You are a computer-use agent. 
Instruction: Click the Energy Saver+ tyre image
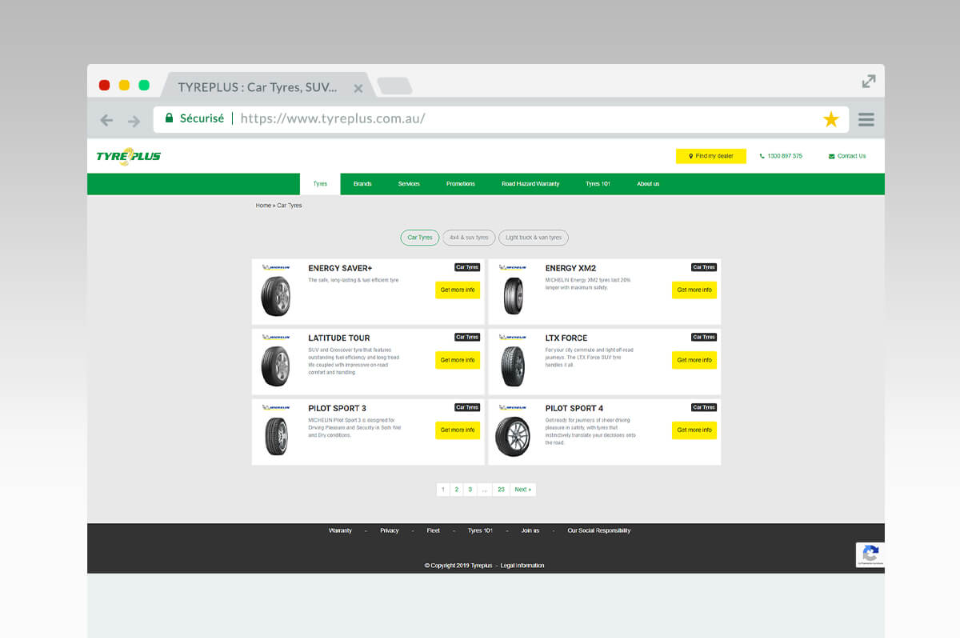pos(276,296)
